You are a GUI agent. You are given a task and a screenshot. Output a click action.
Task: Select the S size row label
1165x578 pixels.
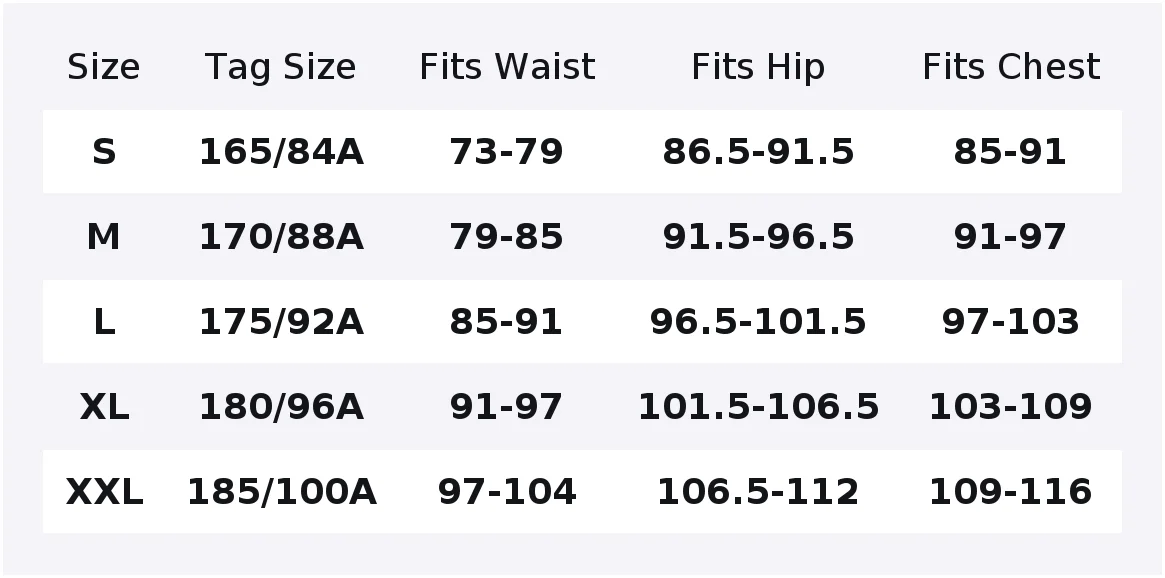(x=104, y=152)
